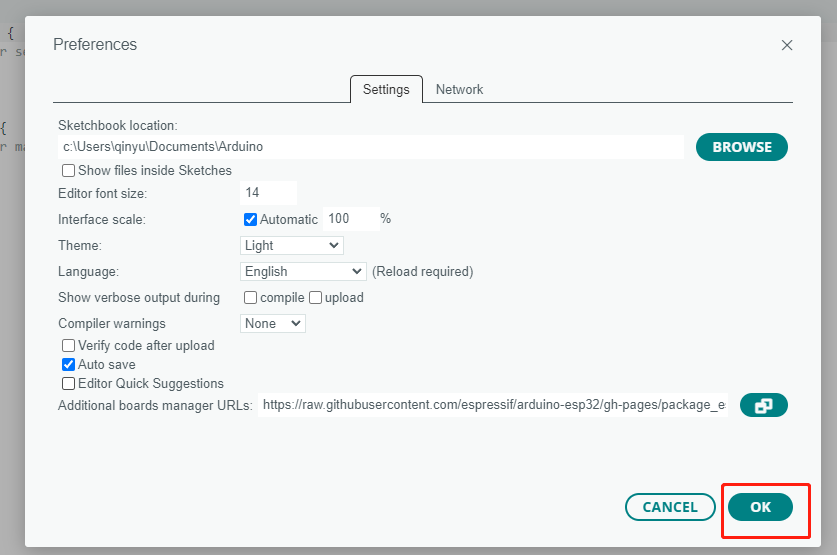Switch to the Network tab

(x=459, y=89)
